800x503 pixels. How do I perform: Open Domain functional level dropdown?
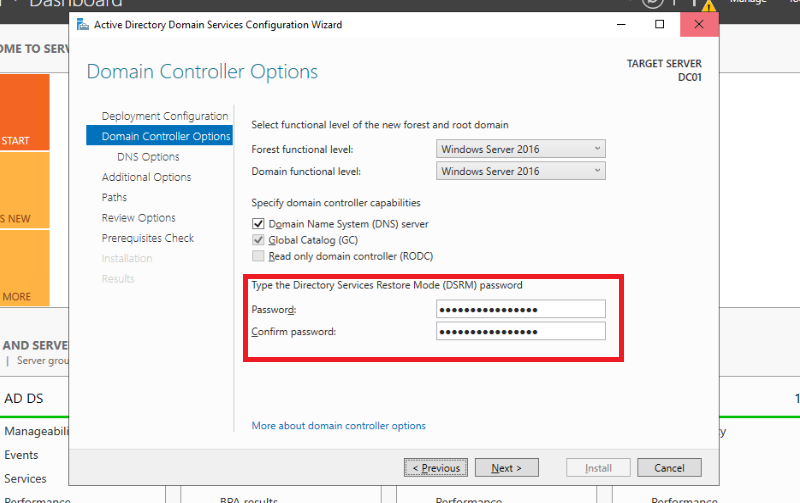(x=520, y=171)
